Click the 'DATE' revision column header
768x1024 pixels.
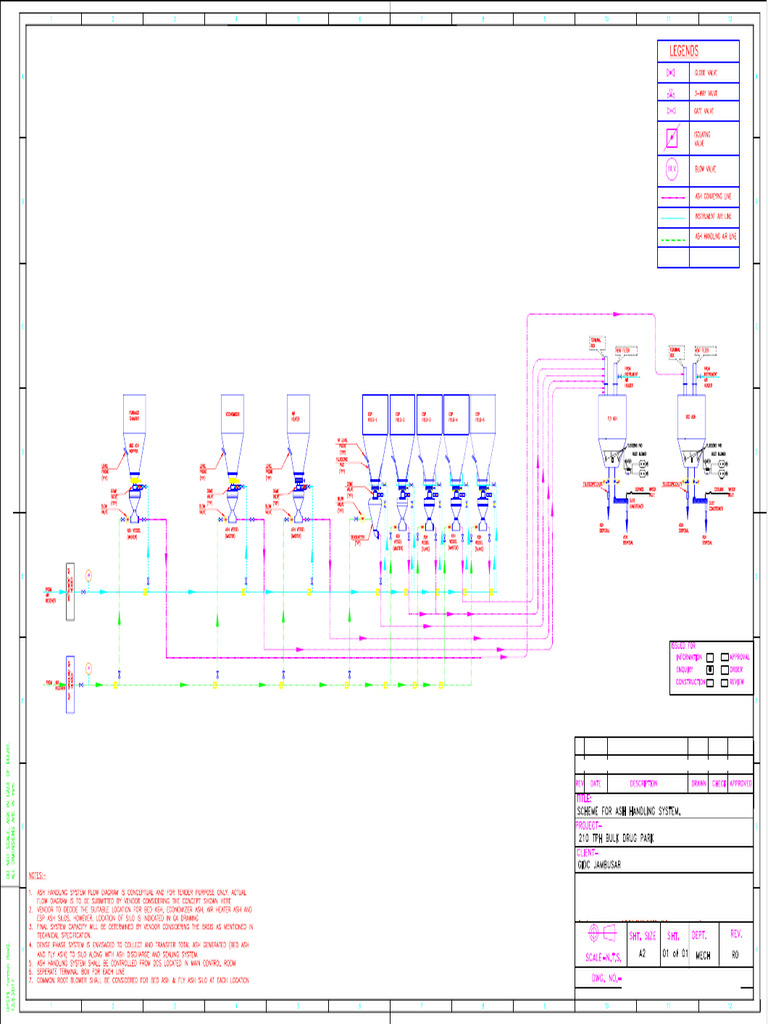click(x=596, y=783)
